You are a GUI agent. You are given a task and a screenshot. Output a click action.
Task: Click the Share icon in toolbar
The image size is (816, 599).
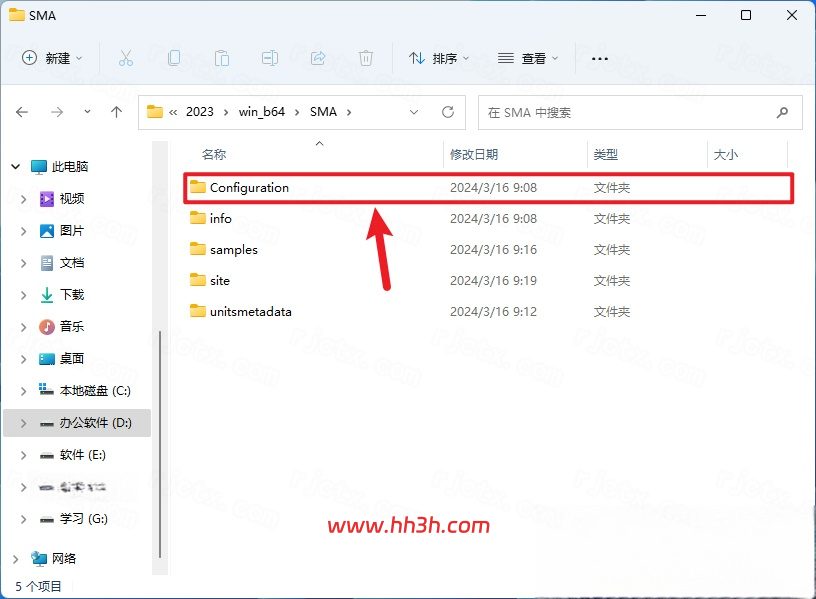318,58
